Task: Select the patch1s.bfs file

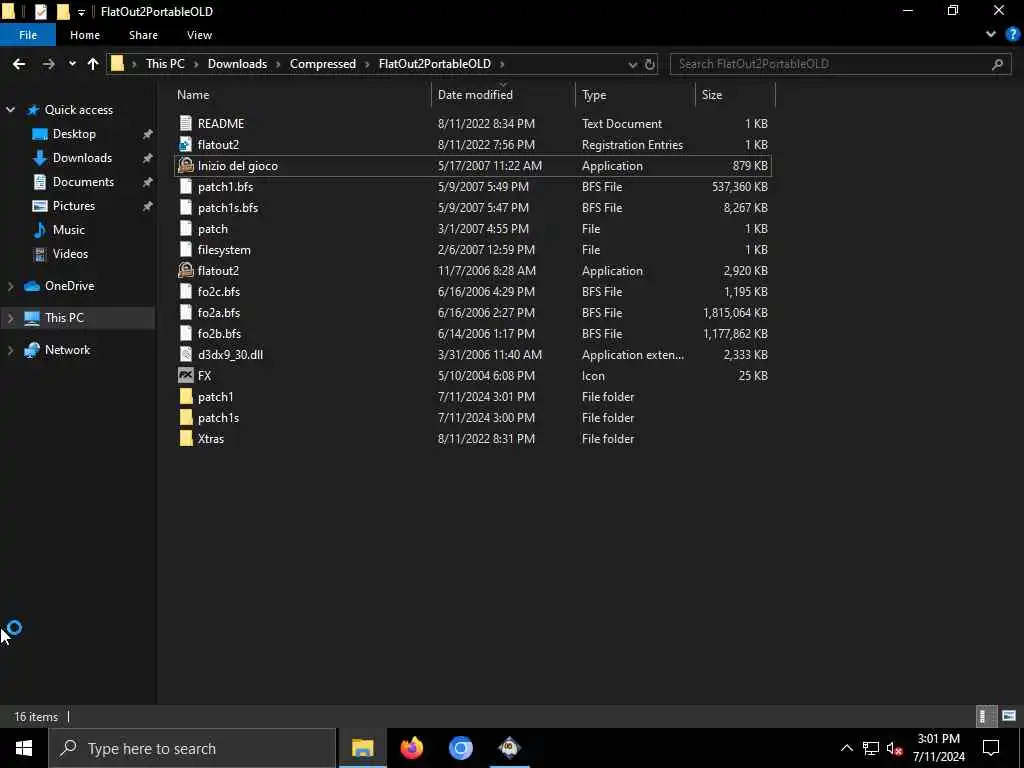Action: 228,208
